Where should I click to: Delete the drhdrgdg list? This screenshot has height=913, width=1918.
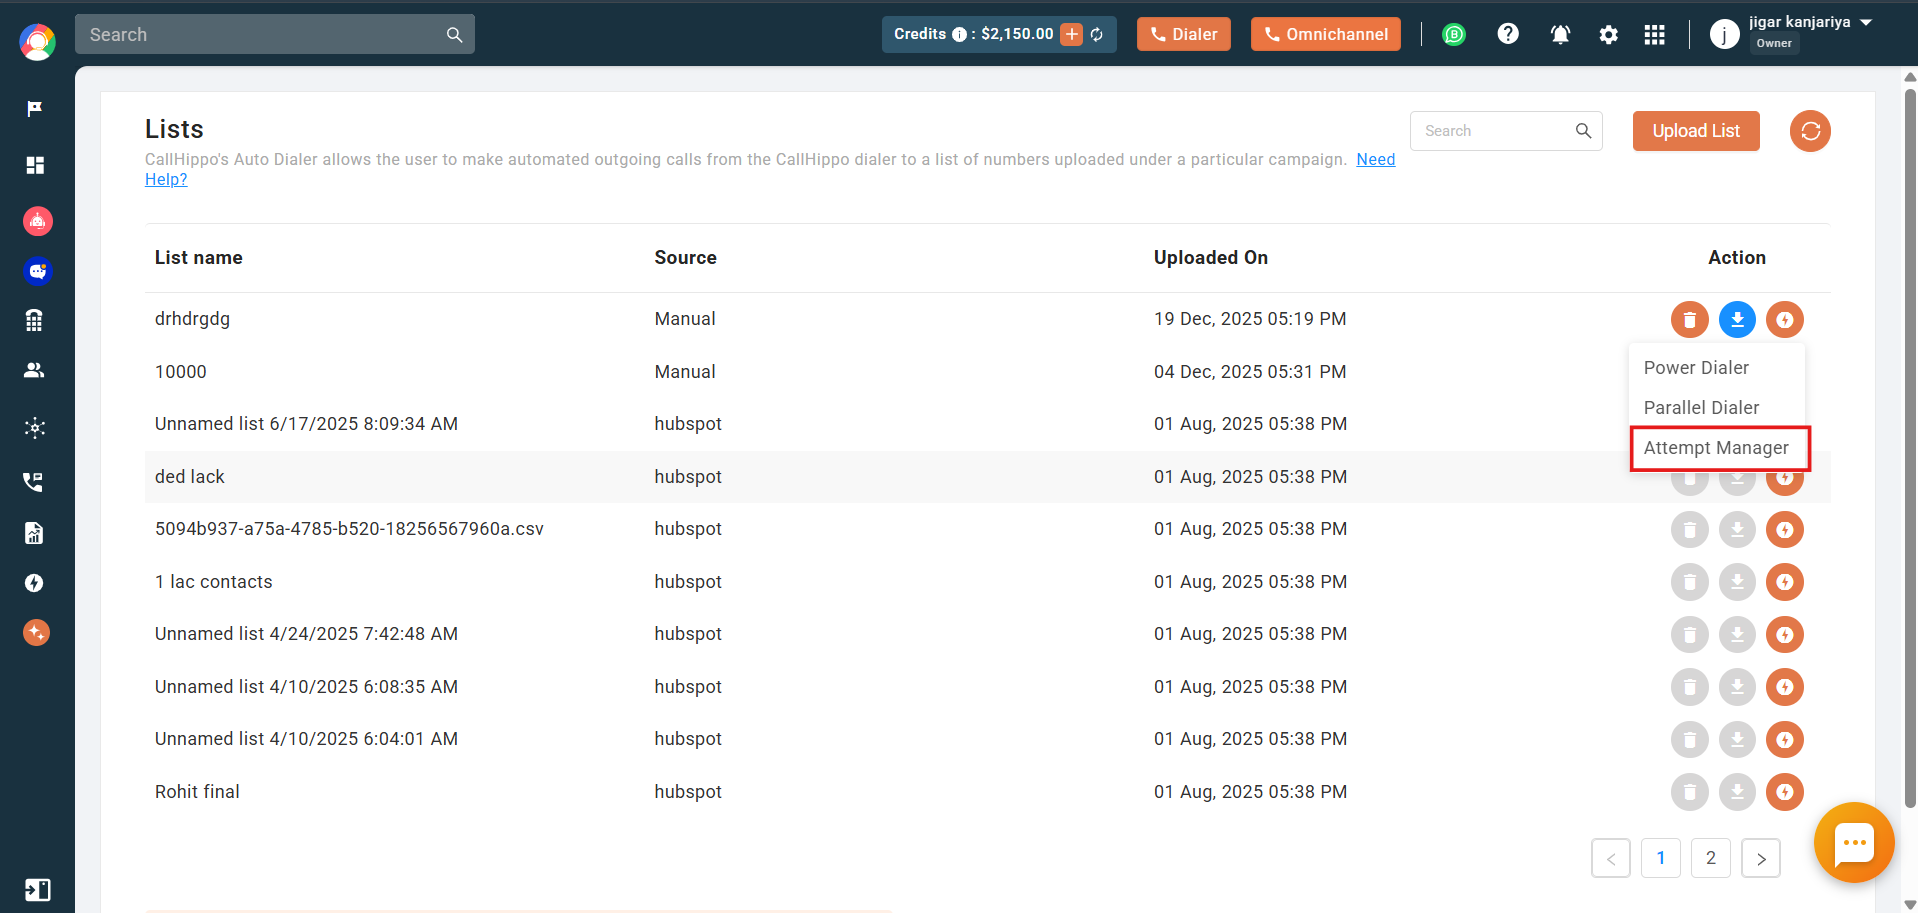pyautogui.click(x=1689, y=320)
